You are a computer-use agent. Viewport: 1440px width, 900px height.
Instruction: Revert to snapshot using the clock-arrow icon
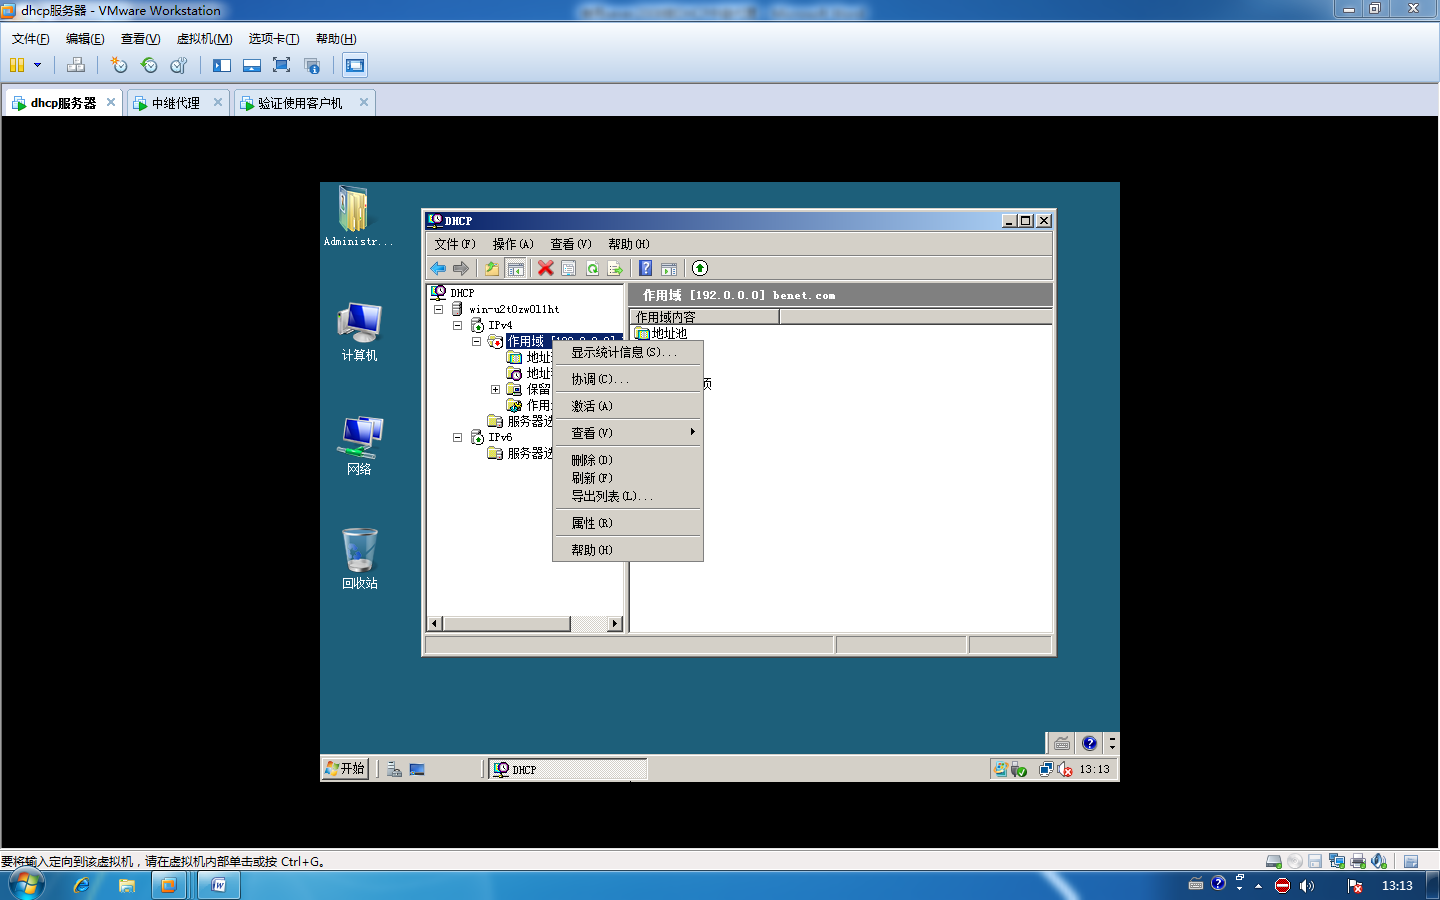pos(149,65)
